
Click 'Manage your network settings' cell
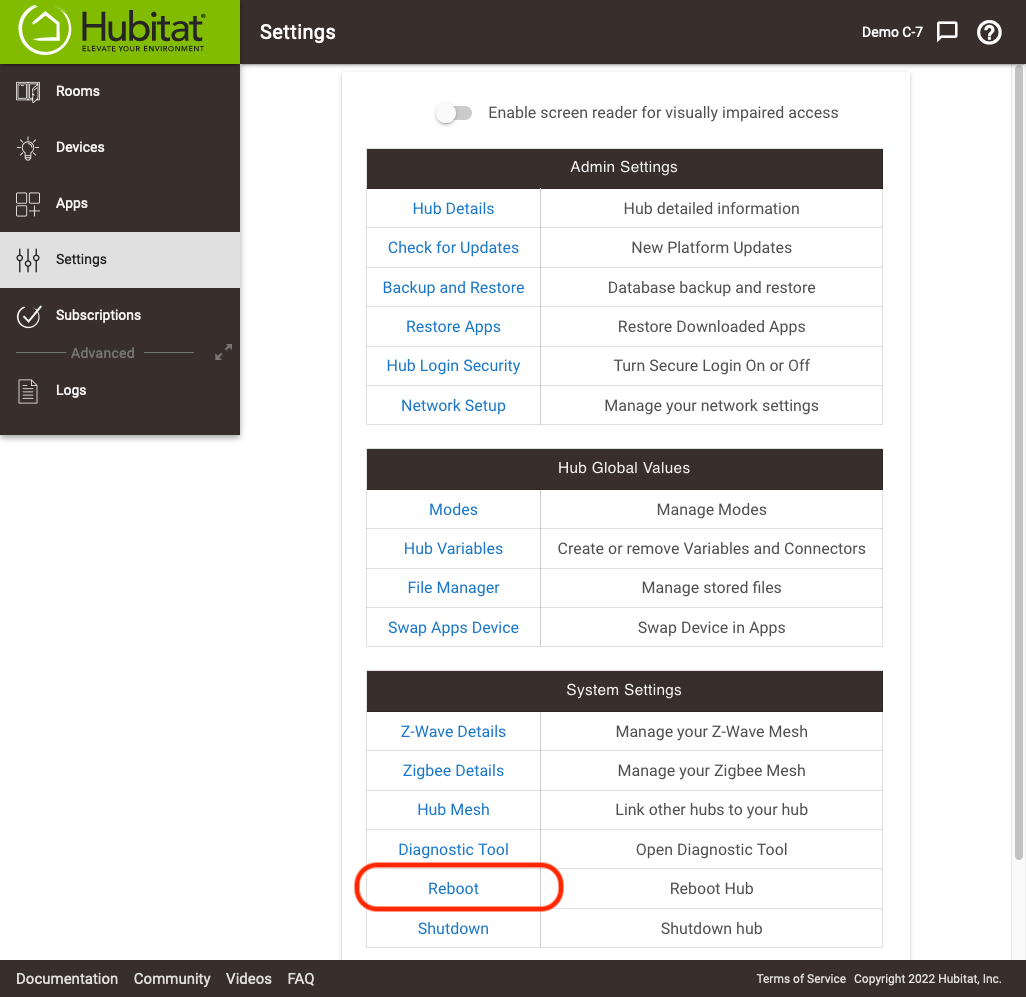tap(711, 406)
